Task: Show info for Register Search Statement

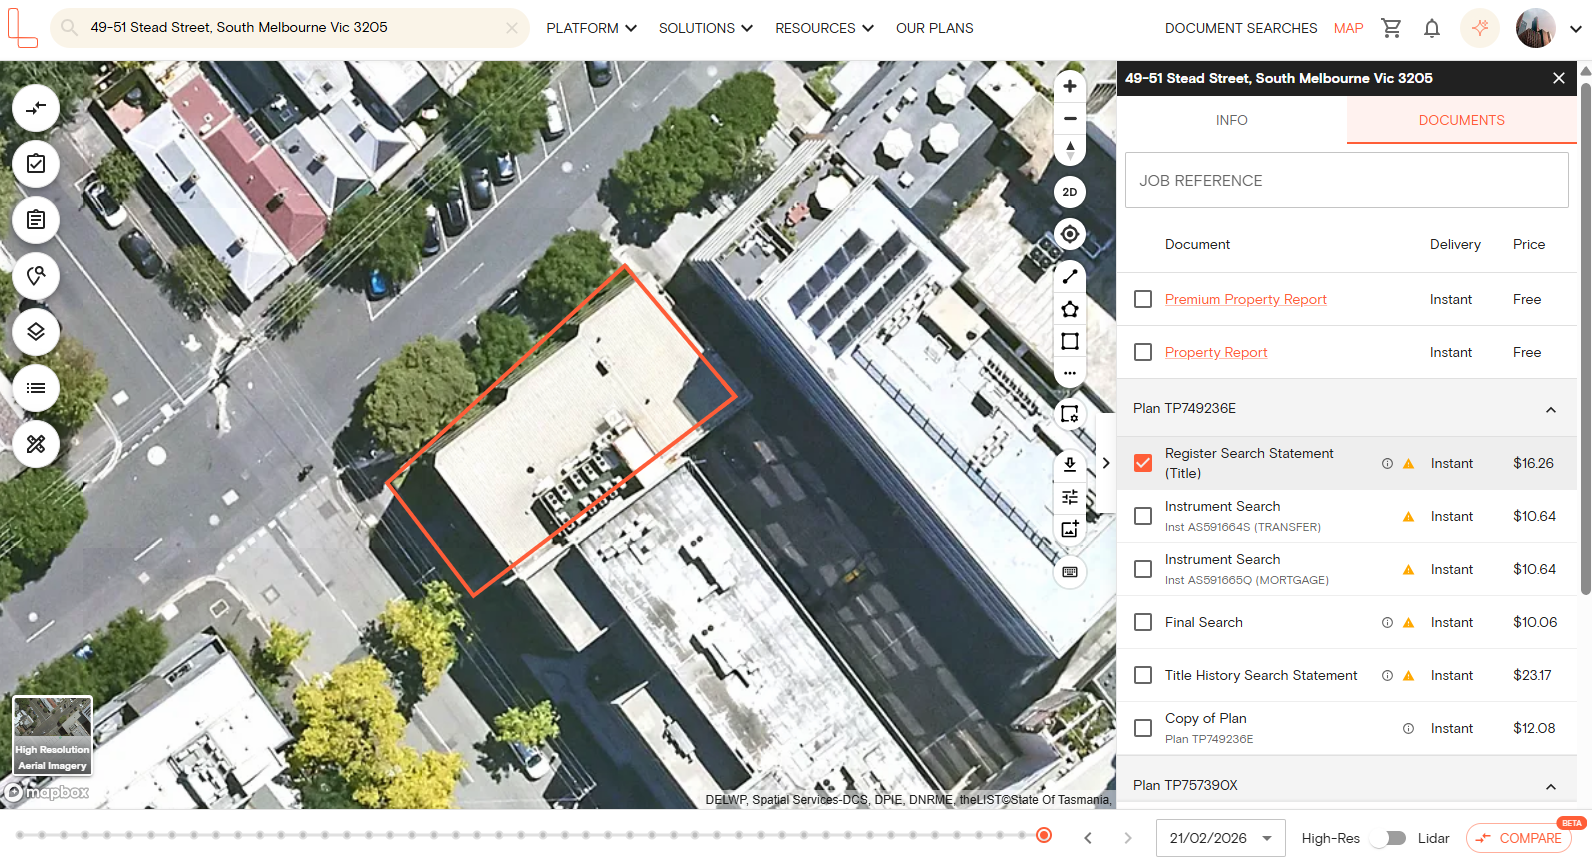Action: click(1387, 463)
